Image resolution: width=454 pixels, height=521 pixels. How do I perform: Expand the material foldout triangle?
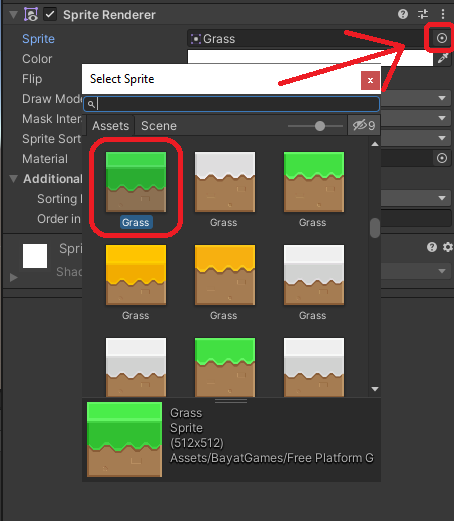pos(13,277)
